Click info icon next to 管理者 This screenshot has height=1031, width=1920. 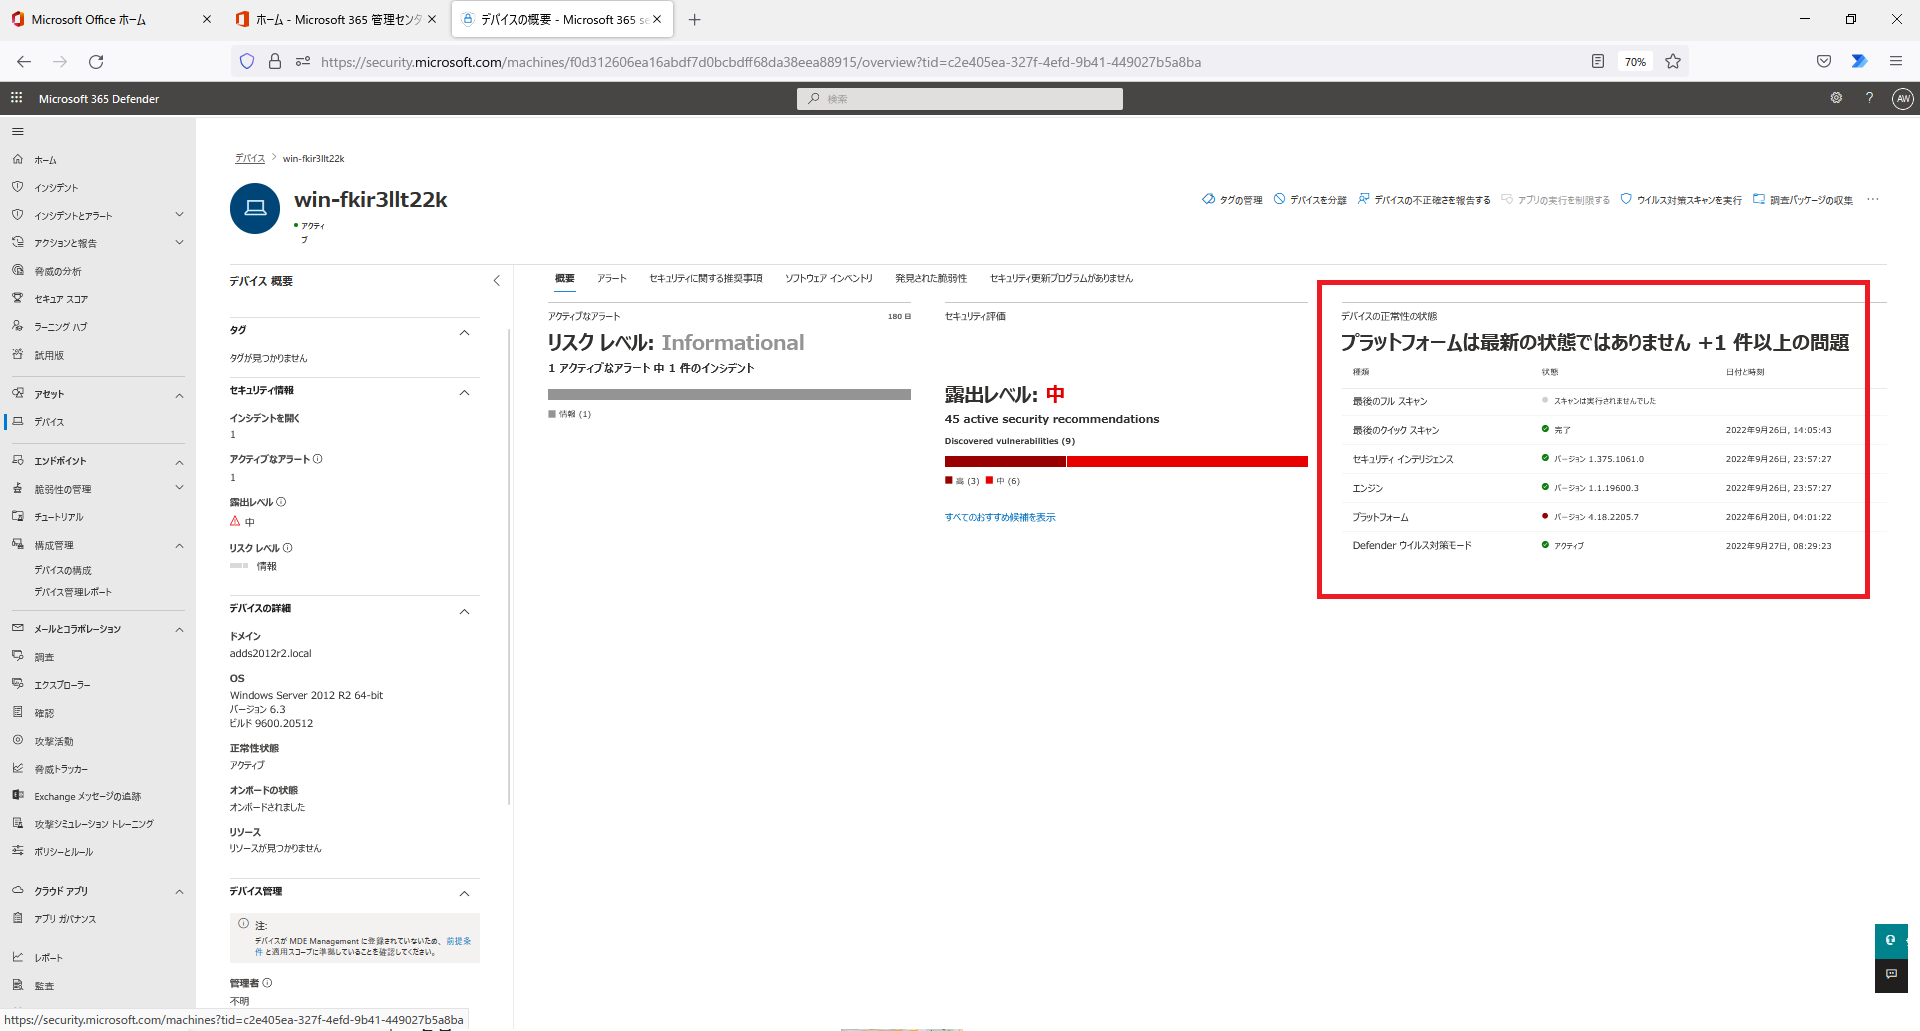267,983
